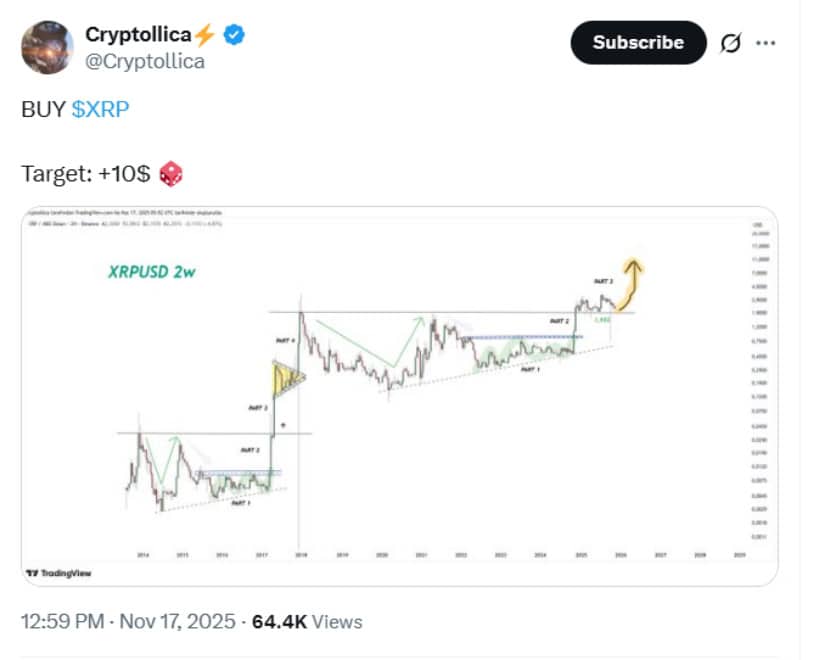This screenshot has width=825, height=660.
Task: Click the 64.4K Views count
Action: pos(307,622)
